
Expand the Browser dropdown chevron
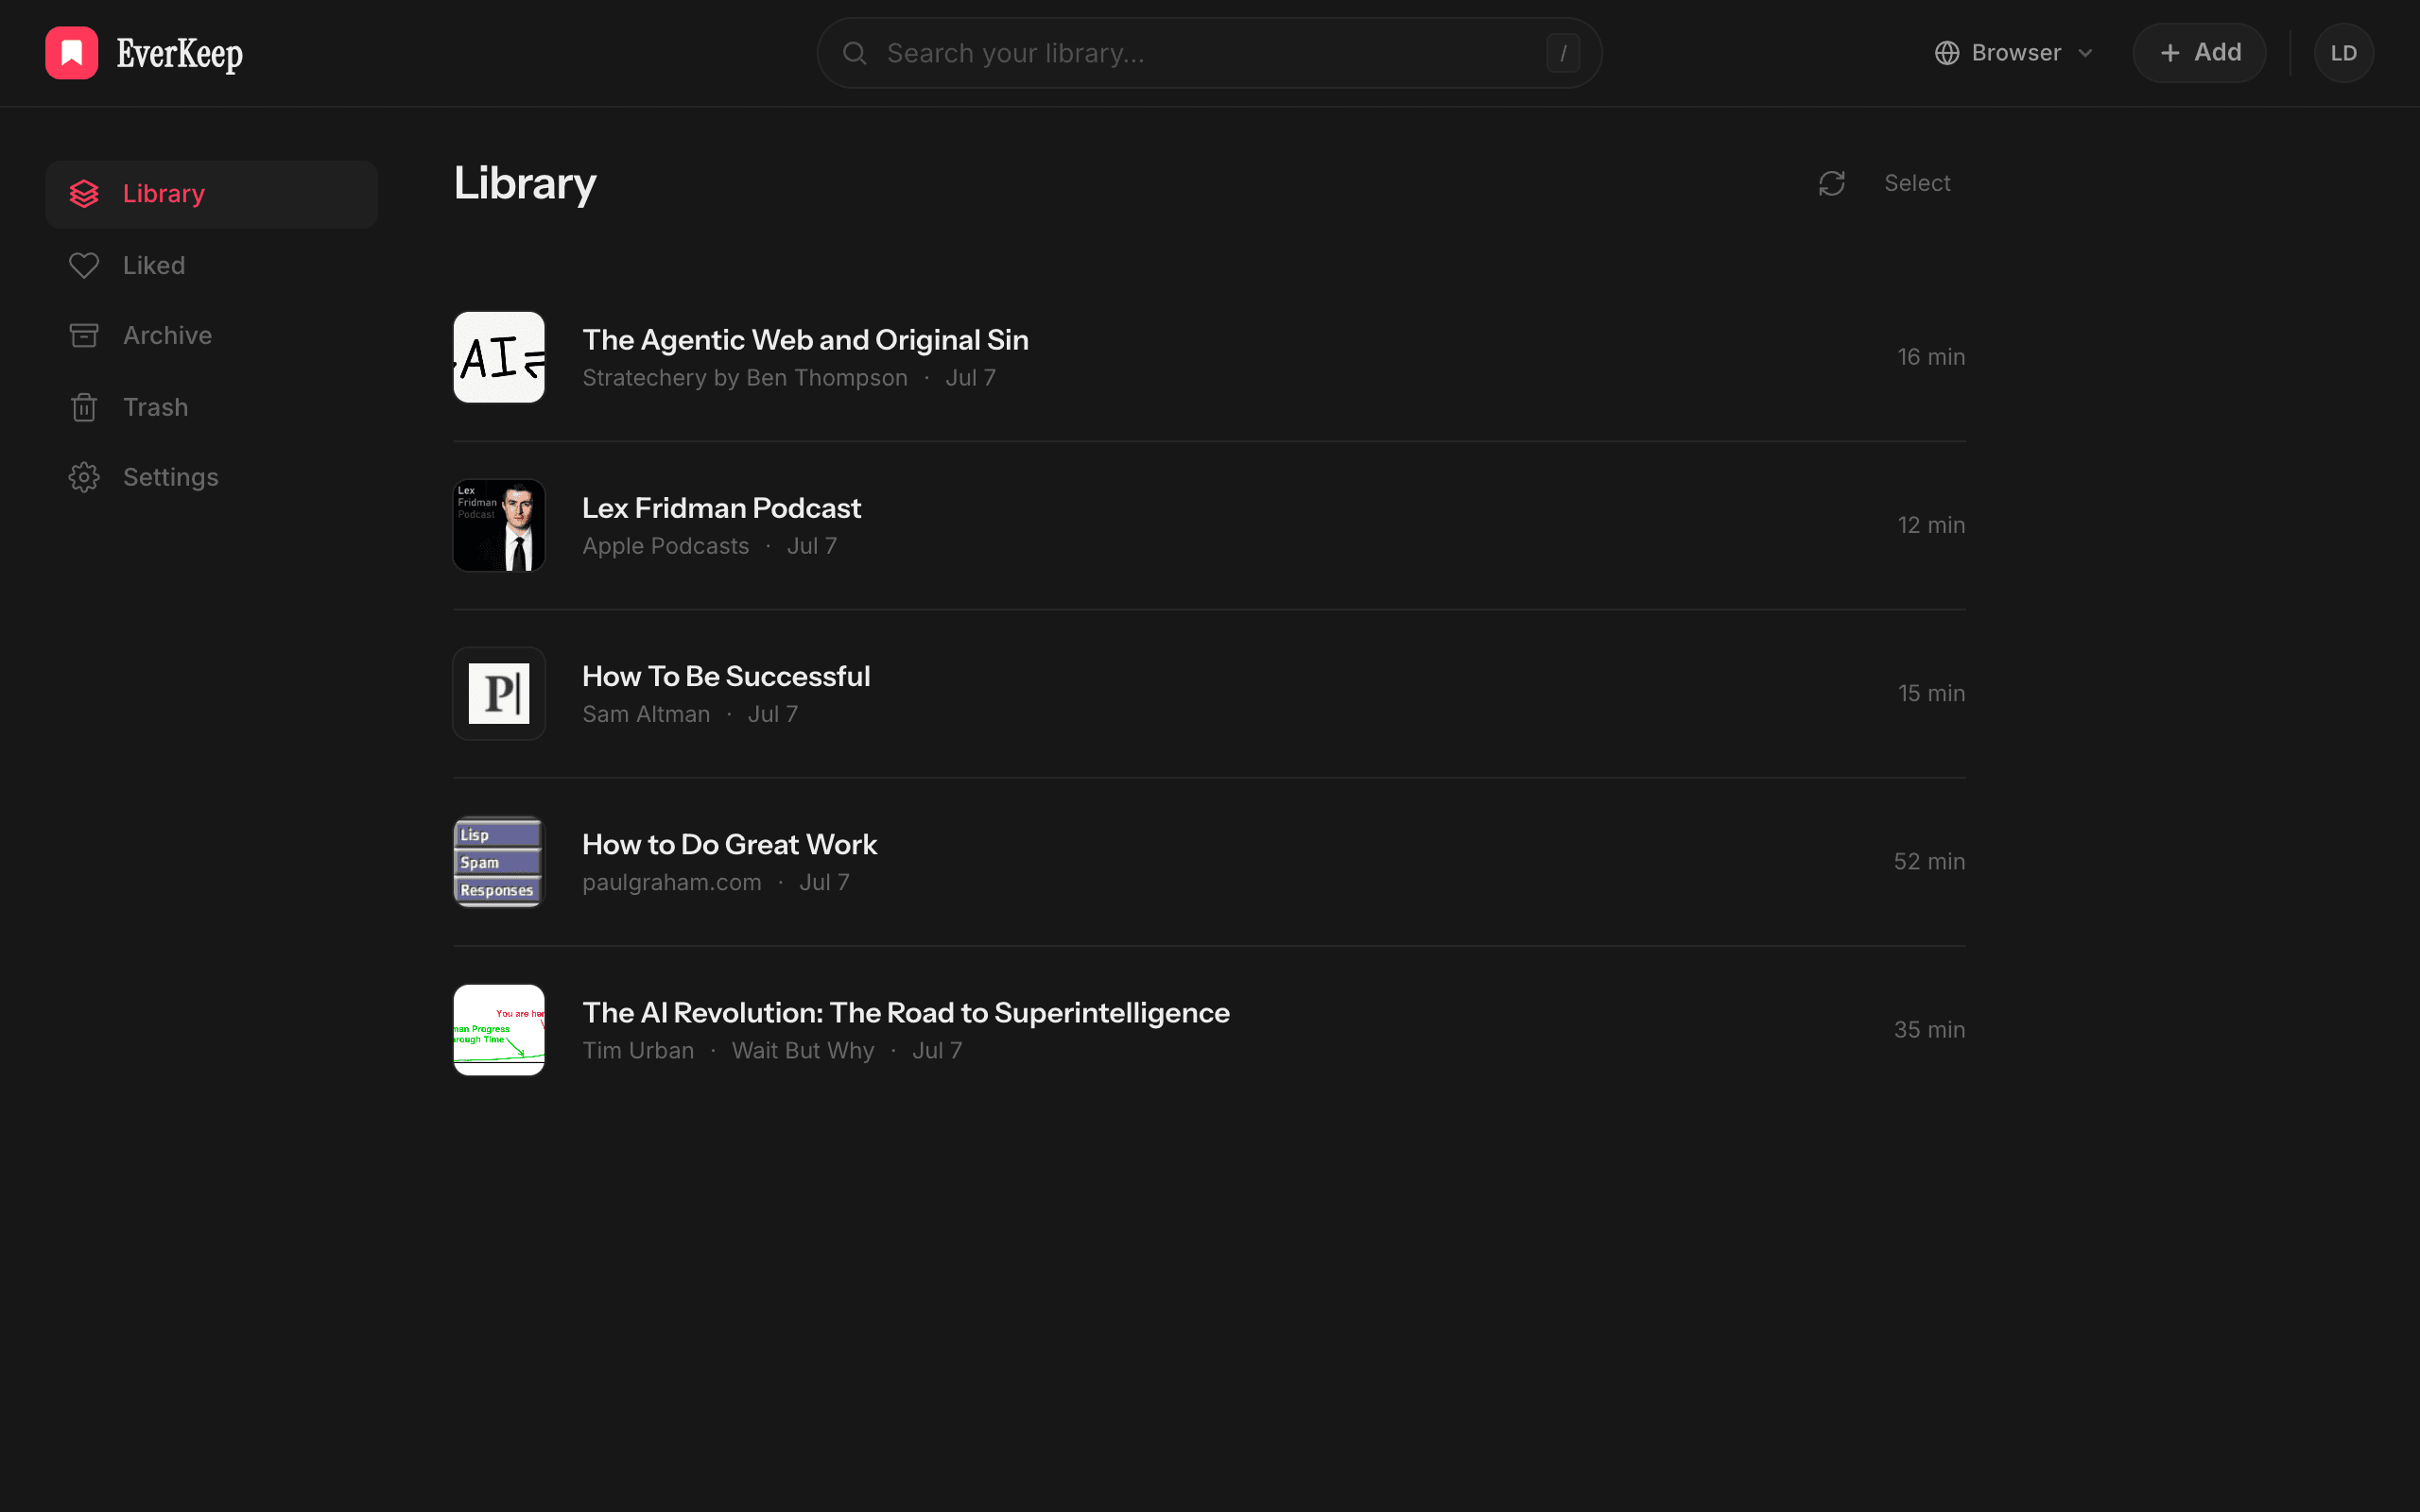click(2085, 53)
